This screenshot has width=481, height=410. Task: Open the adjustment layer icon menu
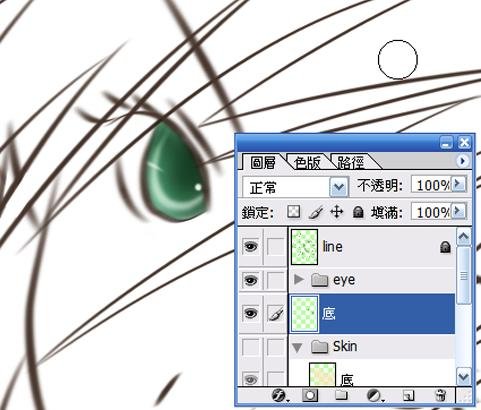(x=374, y=396)
